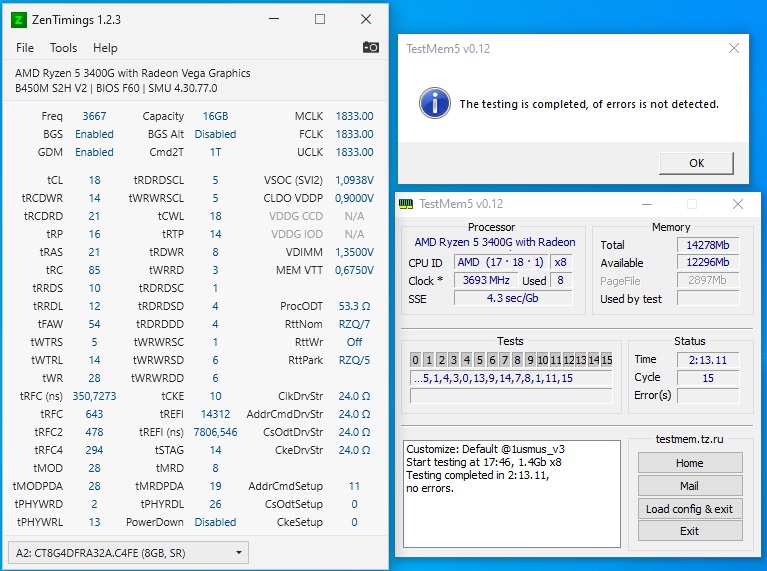
Task: Click the FCLK value 1833.00
Action: click(354, 134)
